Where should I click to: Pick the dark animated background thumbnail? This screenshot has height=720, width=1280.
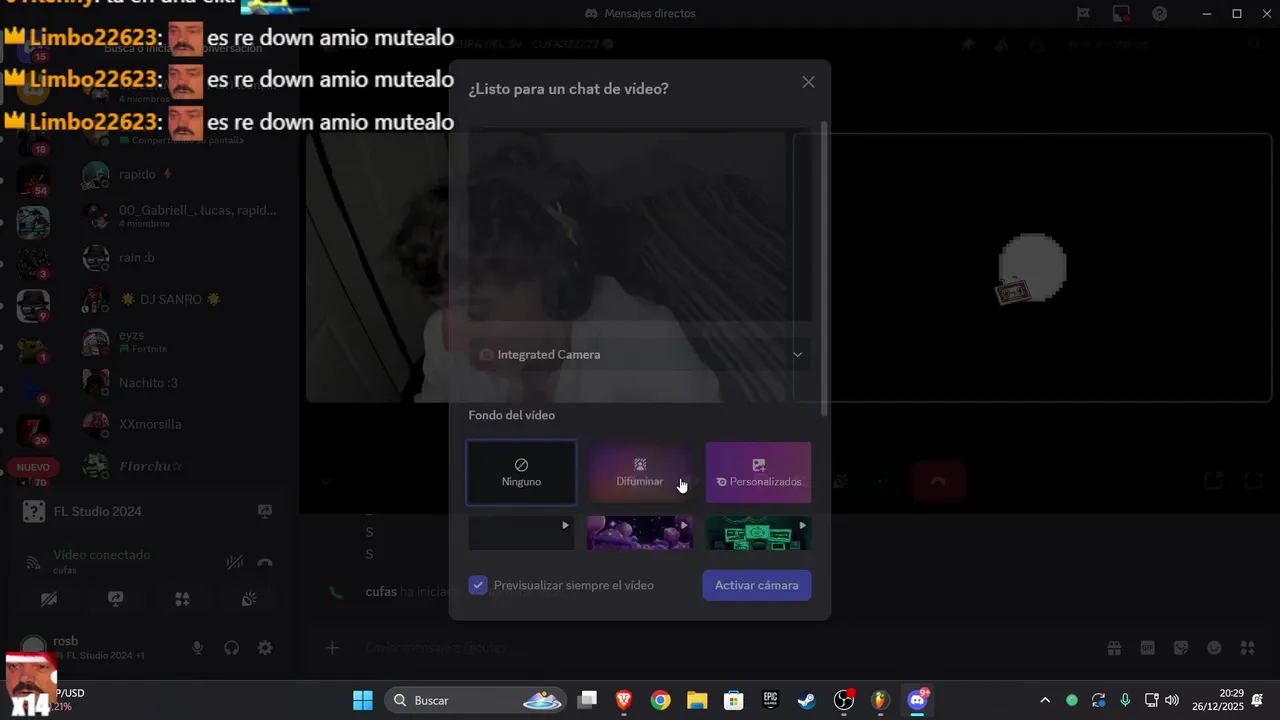click(521, 533)
